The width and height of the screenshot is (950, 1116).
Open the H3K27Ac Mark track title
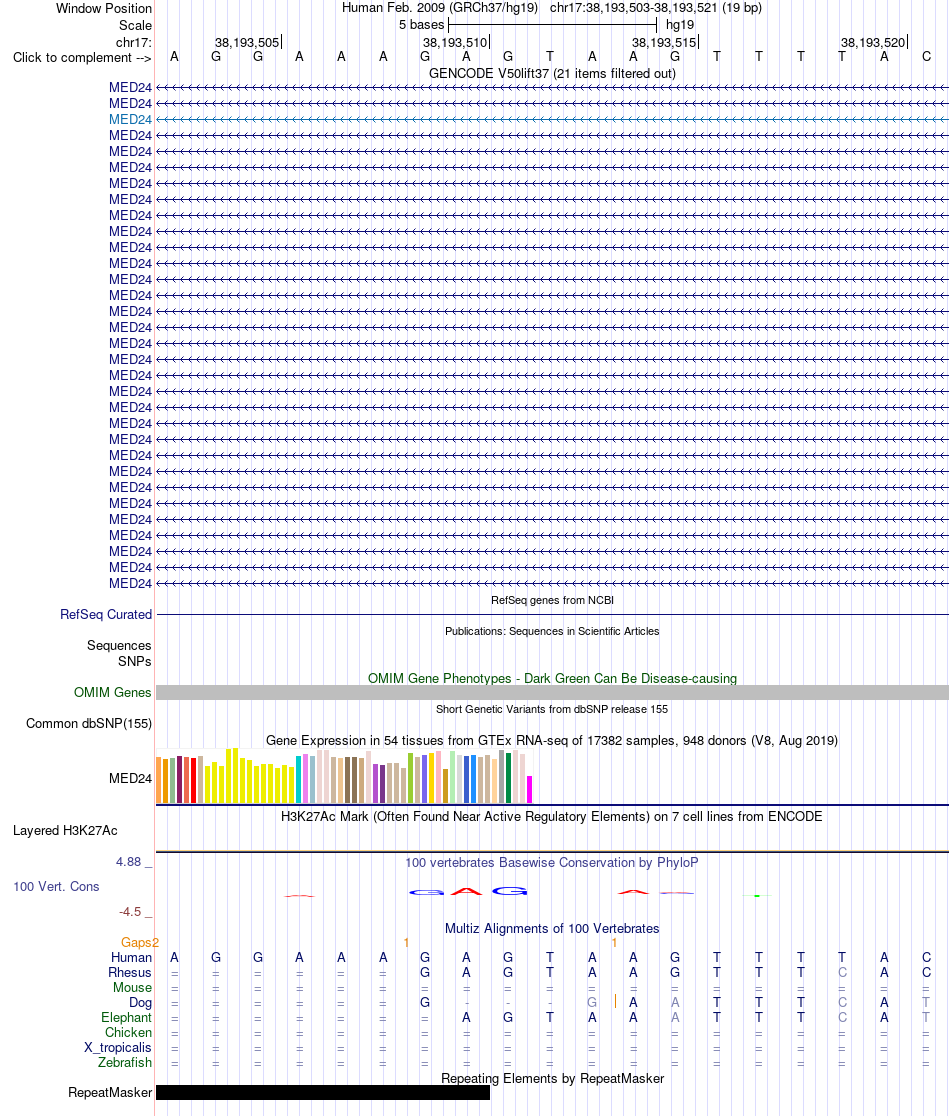click(552, 816)
